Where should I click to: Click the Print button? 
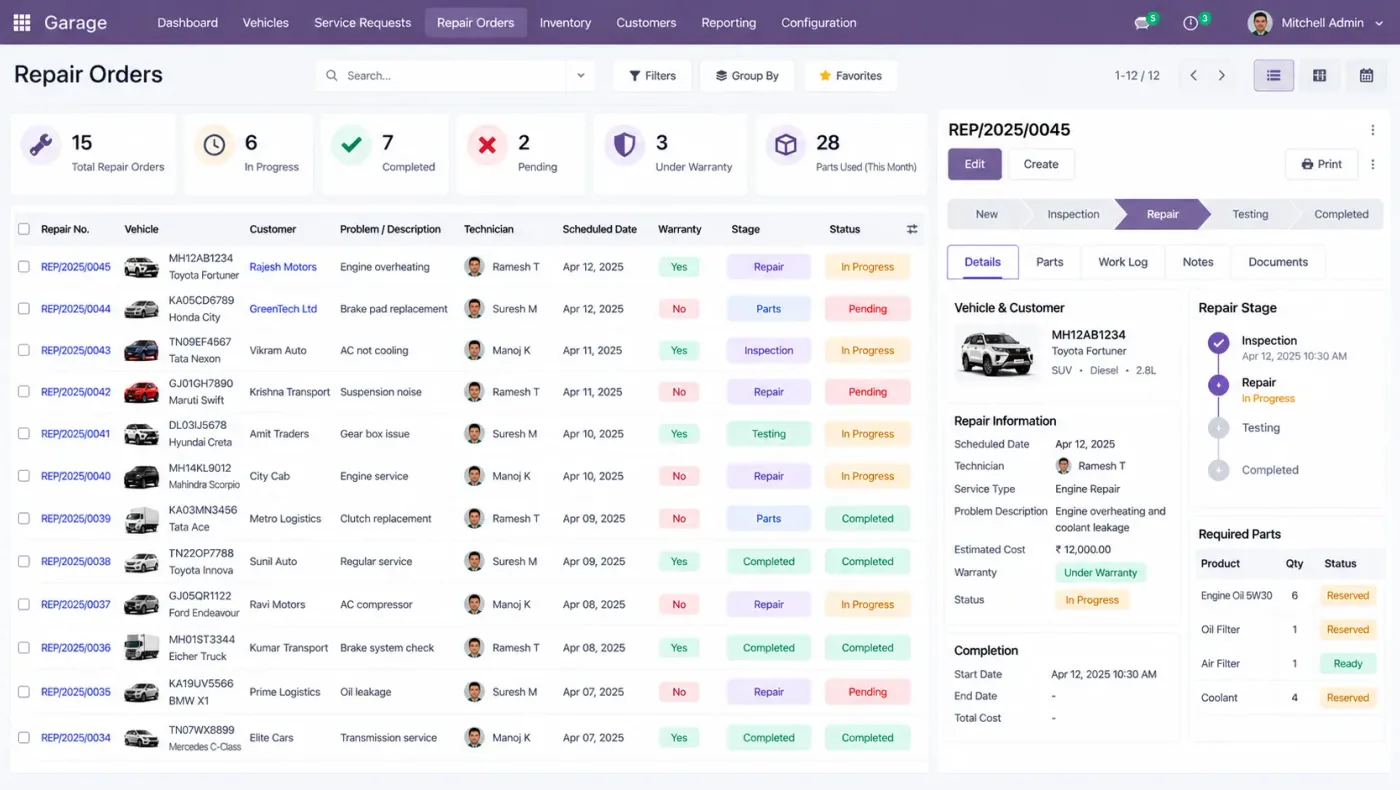(x=1321, y=164)
